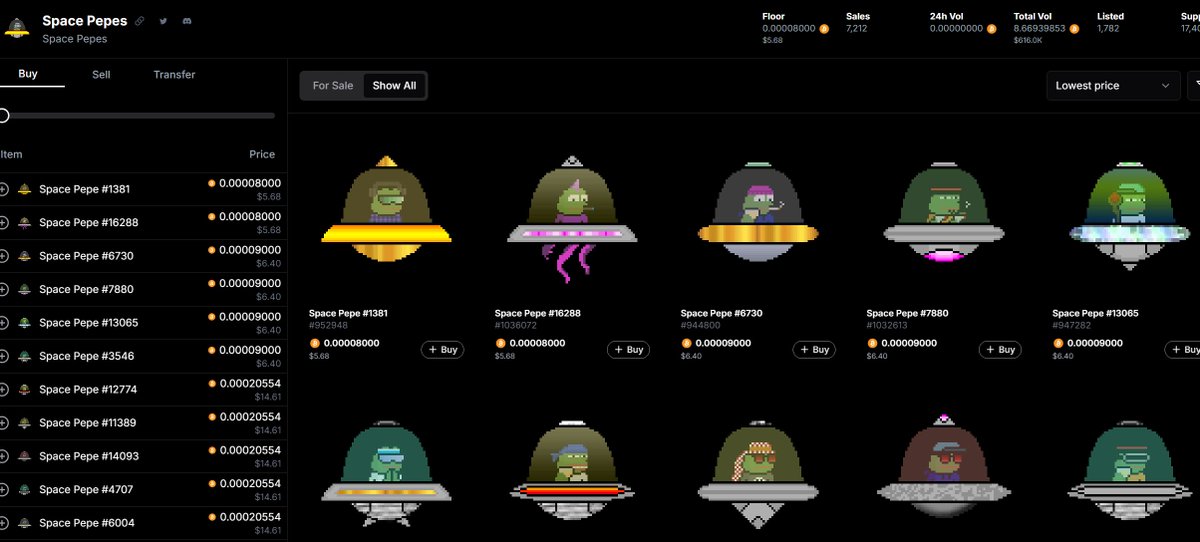Click the small UFO icon beside Space Pepe #1381 in the list
This screenshot has width=1200, height=542.
[24, 189]
